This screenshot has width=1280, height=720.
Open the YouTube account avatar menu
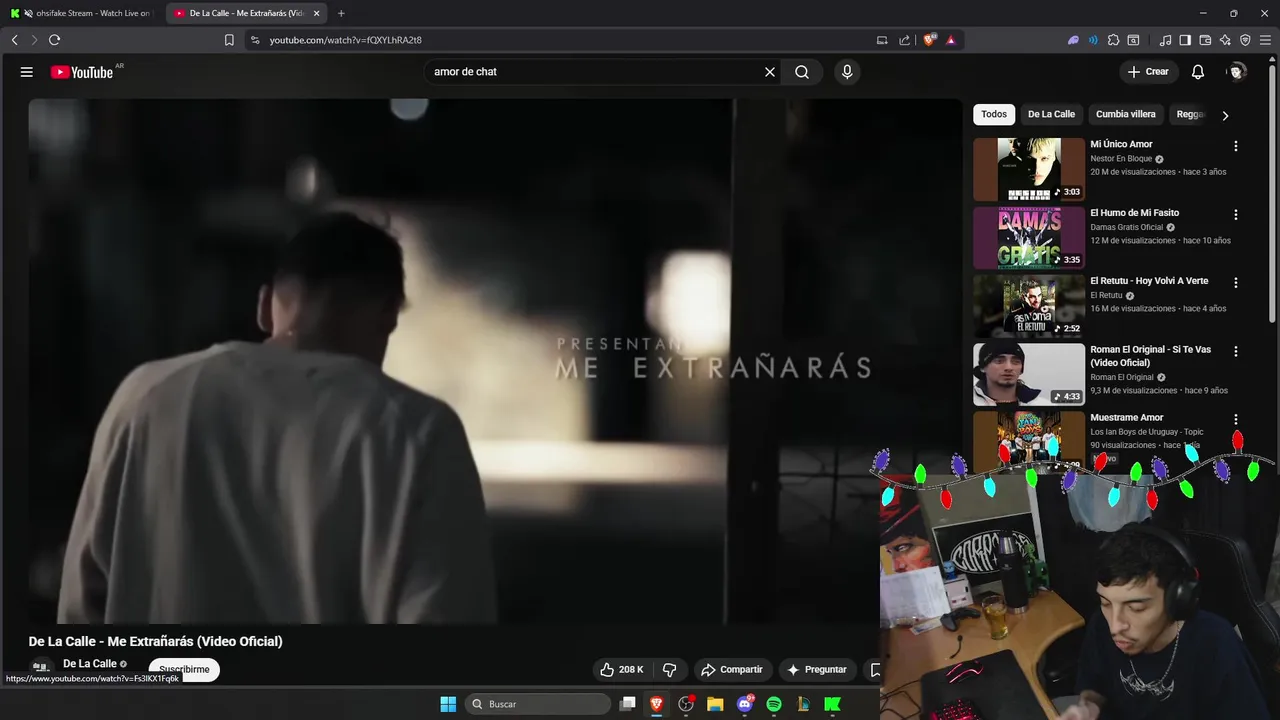pyautogui.click(x=1237, y=72)
